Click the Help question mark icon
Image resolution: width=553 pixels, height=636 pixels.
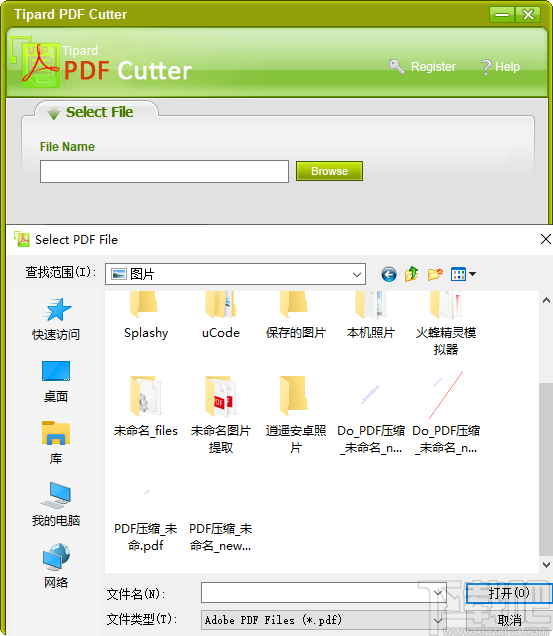(486, 67)
